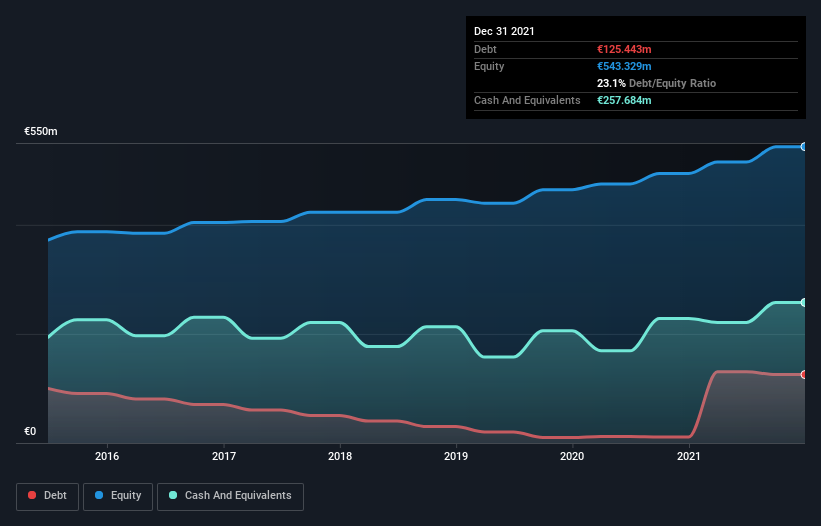Click the 2016 x-axis label
The height and width of the screenshot is (526, 821).
[107, 456]
